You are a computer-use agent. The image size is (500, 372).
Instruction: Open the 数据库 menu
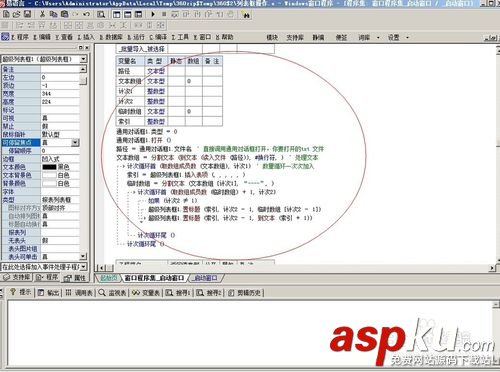click(x=111, y=37)
